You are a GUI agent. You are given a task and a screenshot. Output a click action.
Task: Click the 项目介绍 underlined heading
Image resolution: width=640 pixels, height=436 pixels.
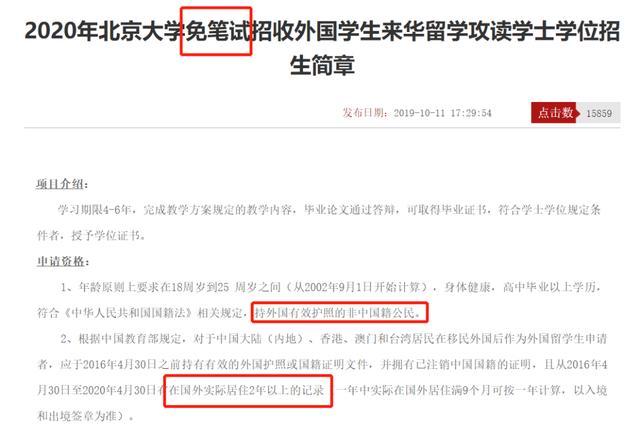point(62,184)
